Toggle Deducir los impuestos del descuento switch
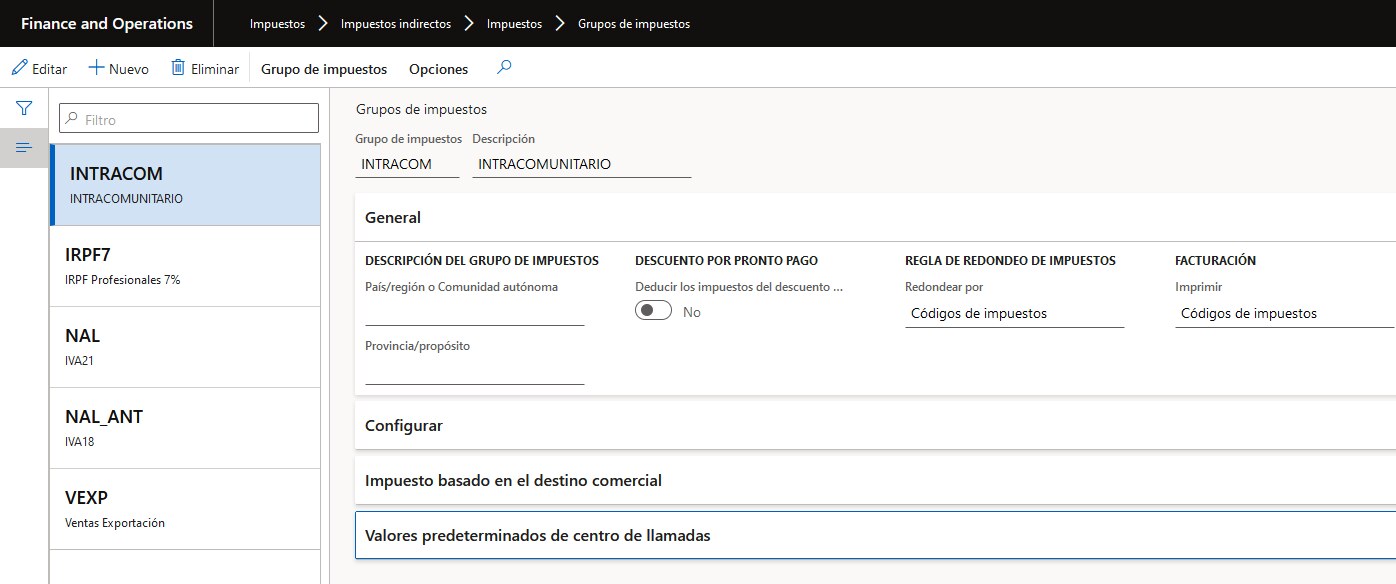 pos(654,312)
